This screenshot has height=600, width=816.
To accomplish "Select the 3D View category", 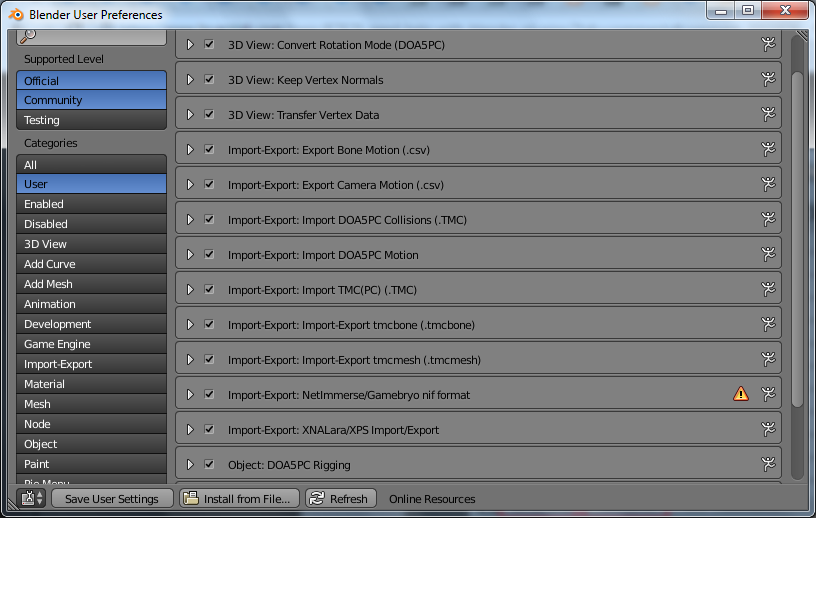I will coord(92,244).
